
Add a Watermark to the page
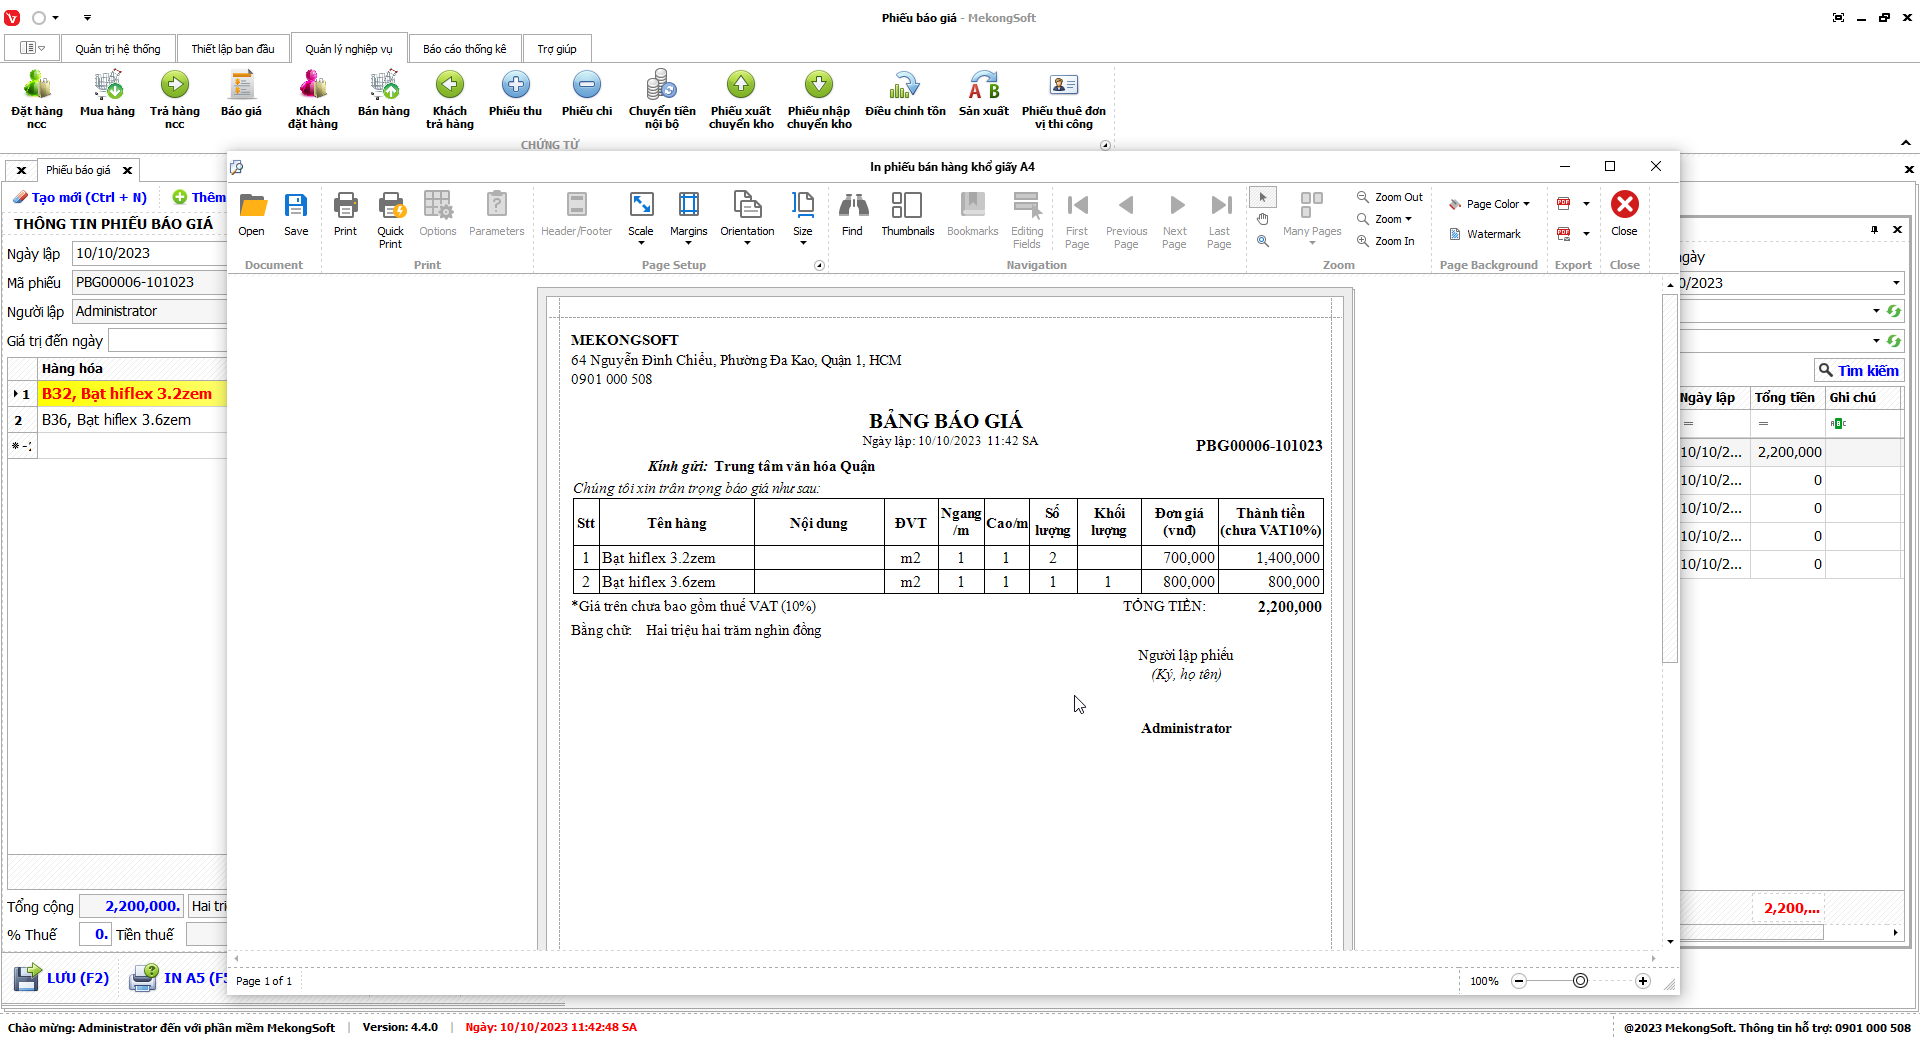click(1485, 234)
